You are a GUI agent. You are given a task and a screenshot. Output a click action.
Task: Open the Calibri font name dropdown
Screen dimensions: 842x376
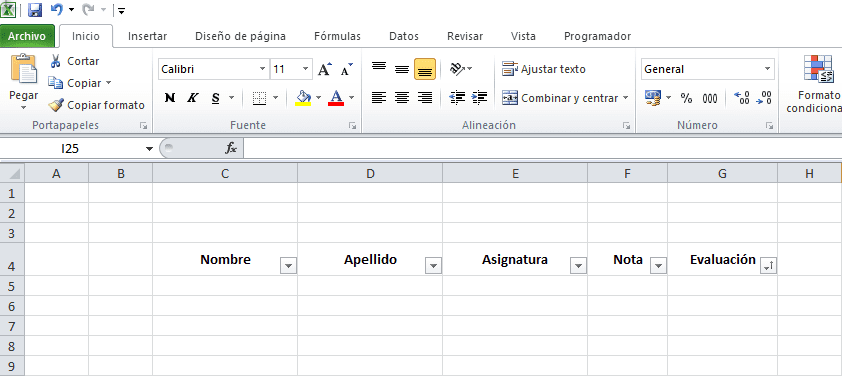(x=263, y=69)
